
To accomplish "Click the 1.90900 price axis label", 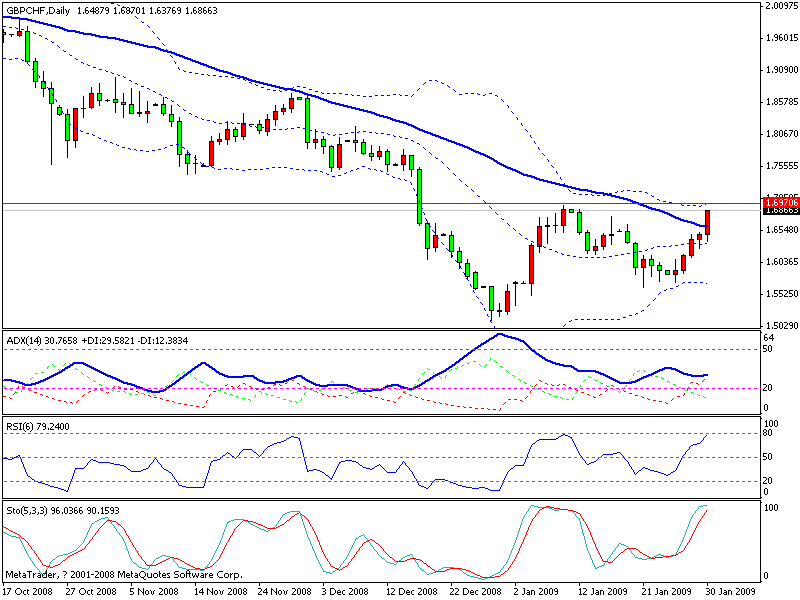I will pos(782,70).
